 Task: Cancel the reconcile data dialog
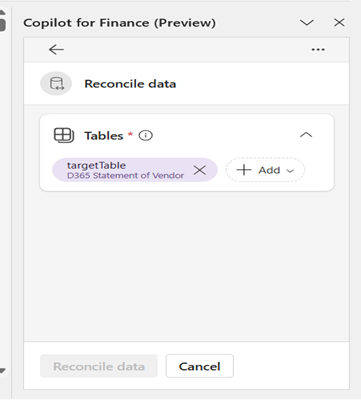(x=200, y=366)
